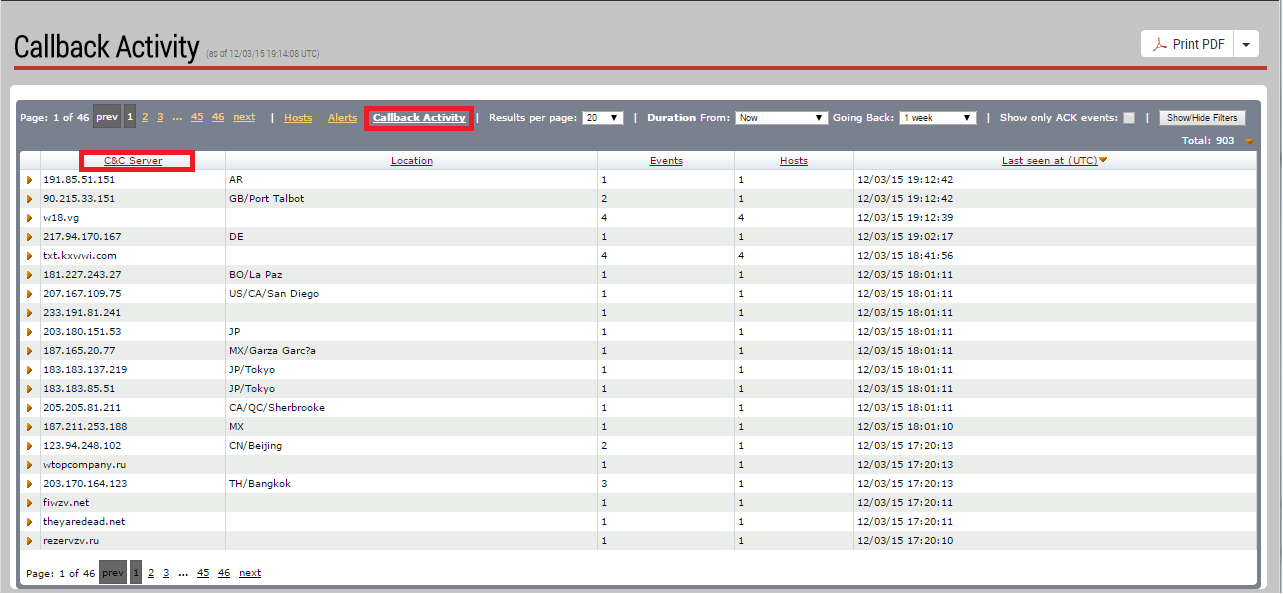Image resolution: width=1283 pixels, height=594 pixels.
Task: Expand row for 233.191.81.241
Action: pos(30,313)
